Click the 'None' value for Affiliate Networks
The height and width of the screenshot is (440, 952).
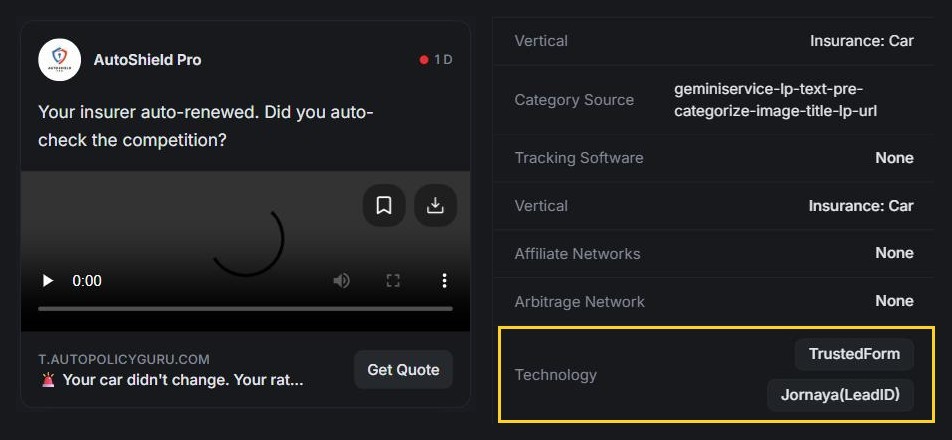coord(894,253)
